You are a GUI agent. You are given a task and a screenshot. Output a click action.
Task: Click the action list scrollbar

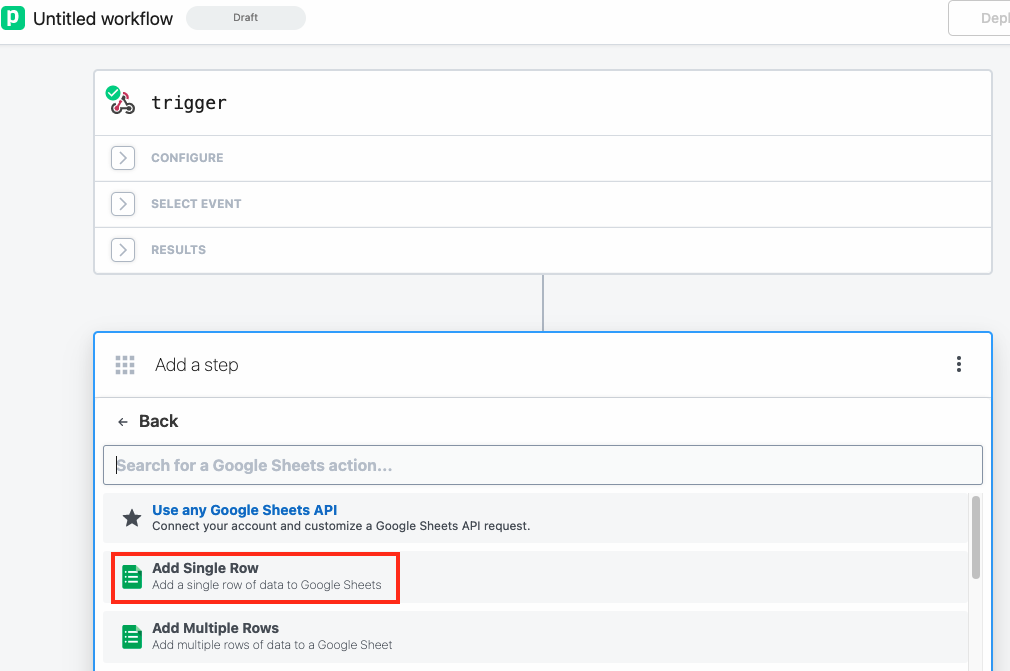click(976, 538)
